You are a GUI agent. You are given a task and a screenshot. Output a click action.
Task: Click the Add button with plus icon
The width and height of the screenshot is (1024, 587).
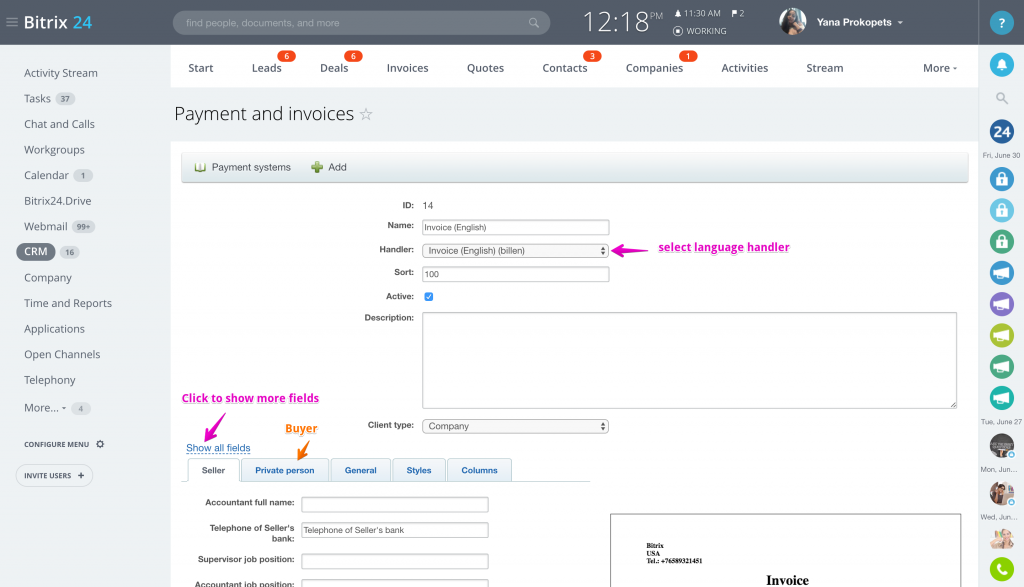click(329, 167)
